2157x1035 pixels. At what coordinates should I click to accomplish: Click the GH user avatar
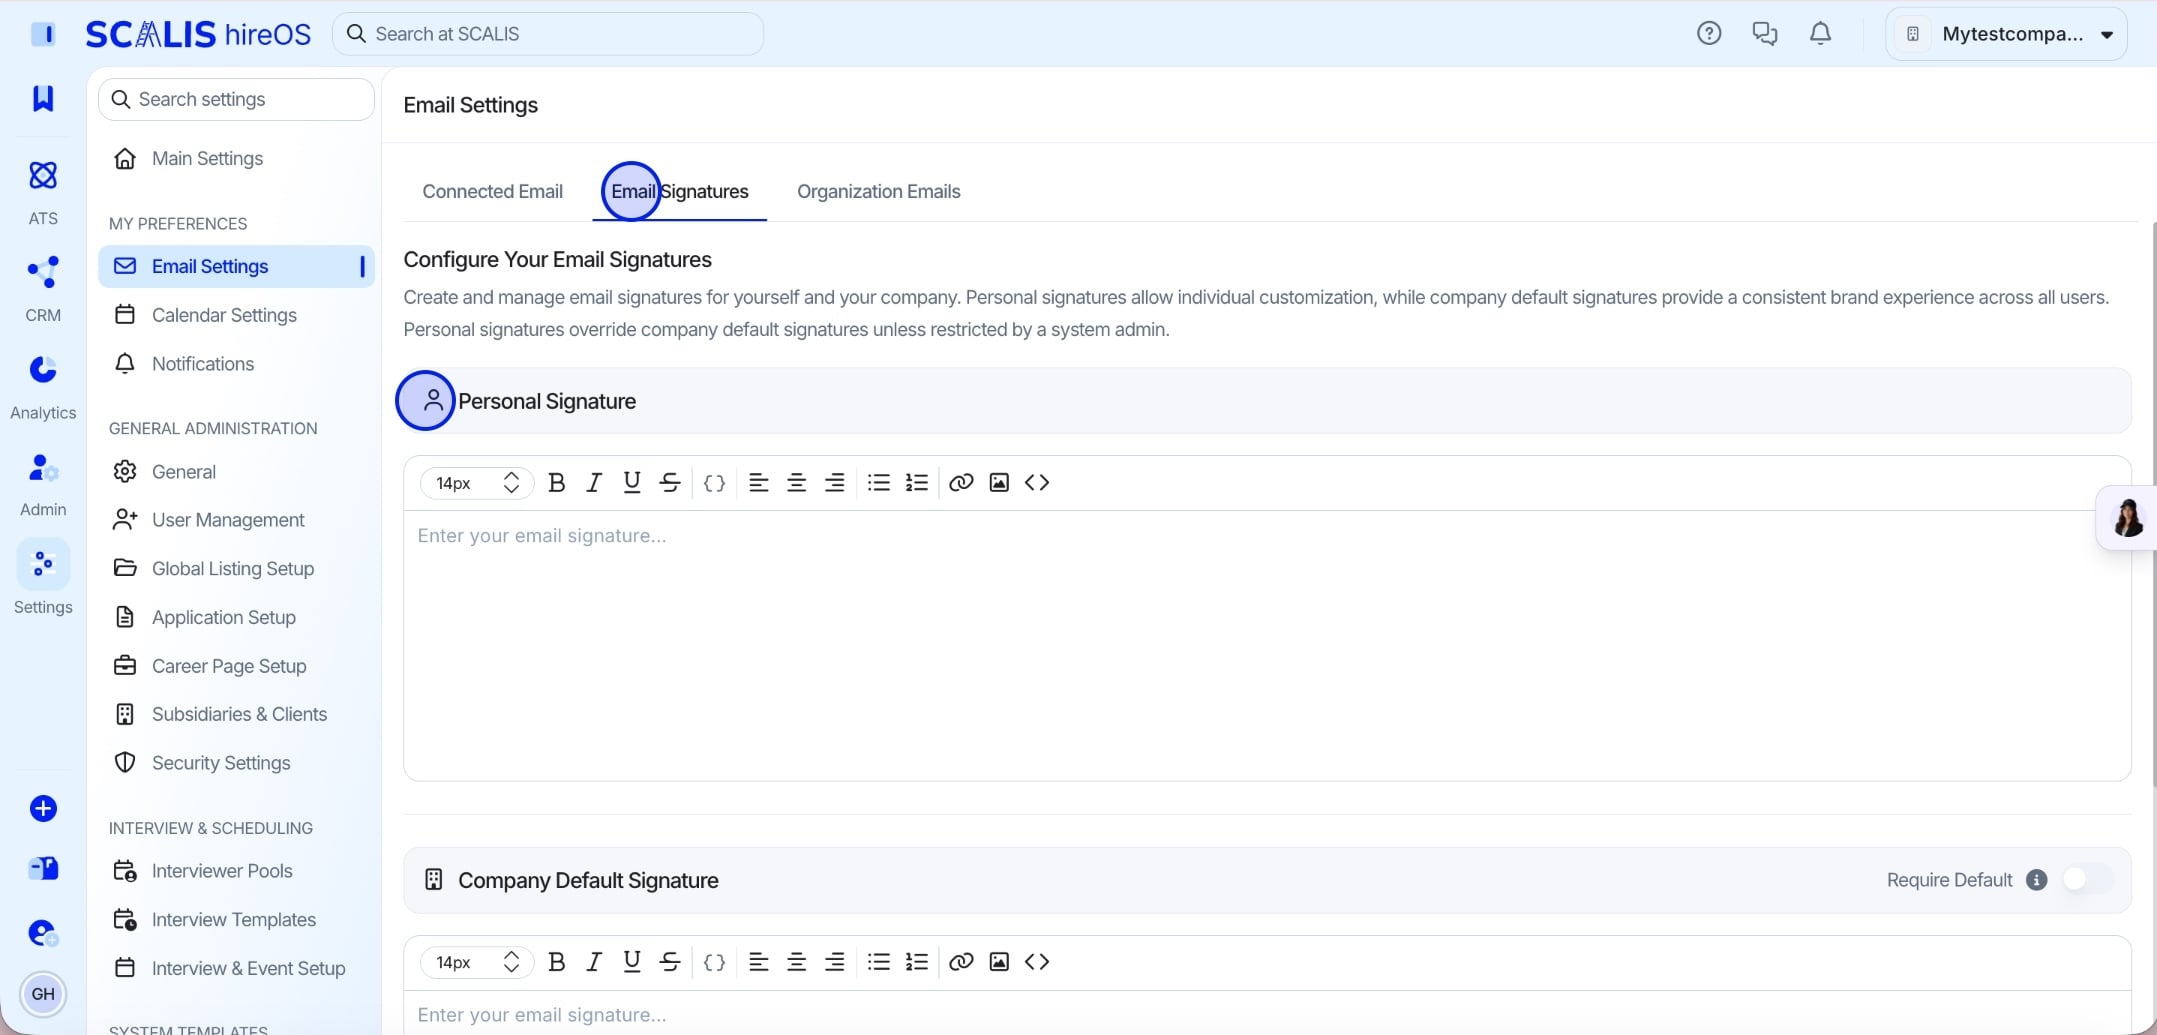click(x=43, y=994)
